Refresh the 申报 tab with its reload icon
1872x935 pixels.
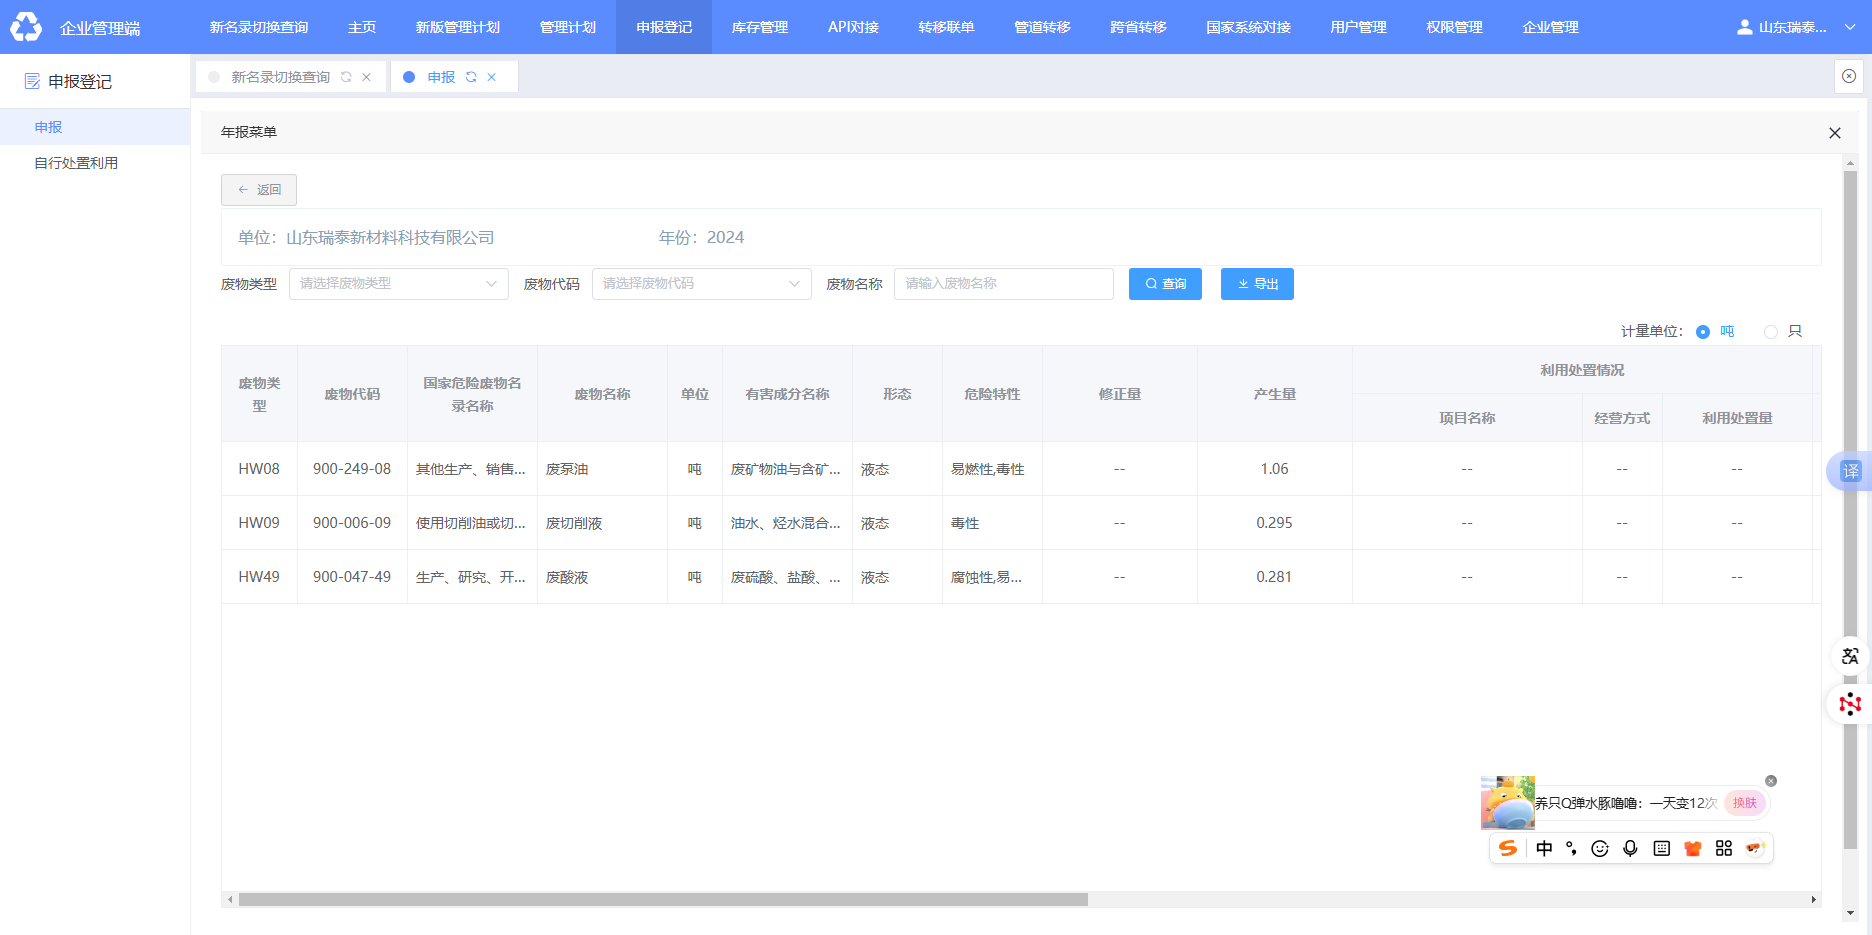(x=471, y=77)
